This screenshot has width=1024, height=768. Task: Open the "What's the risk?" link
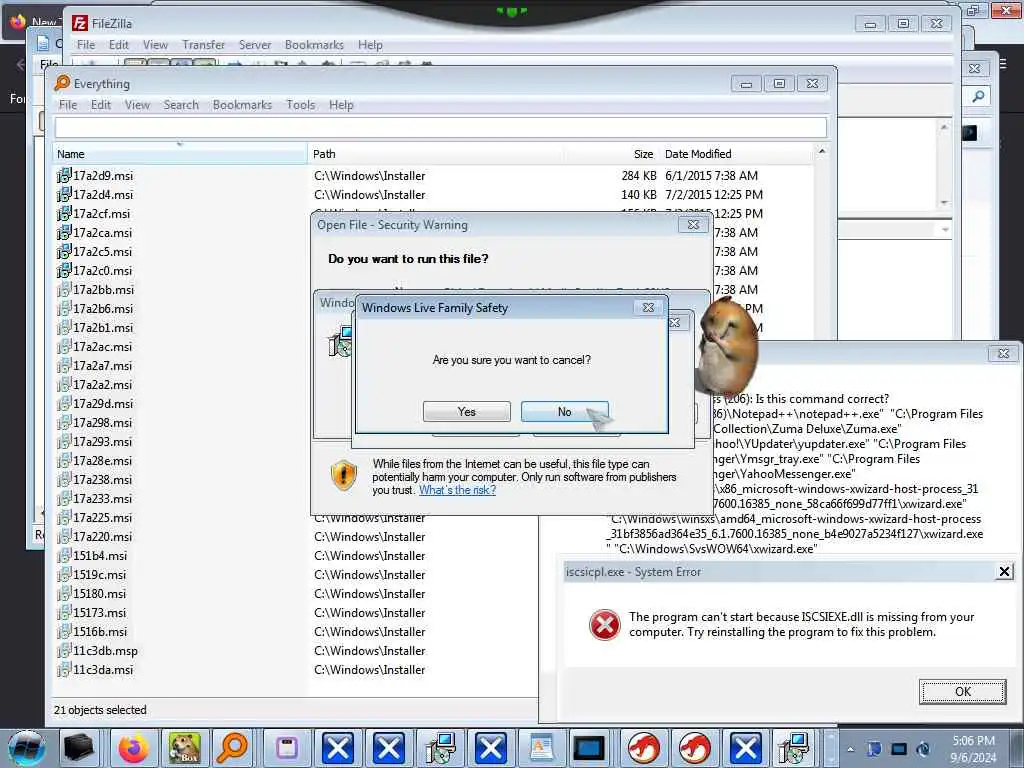click(457, 490)
